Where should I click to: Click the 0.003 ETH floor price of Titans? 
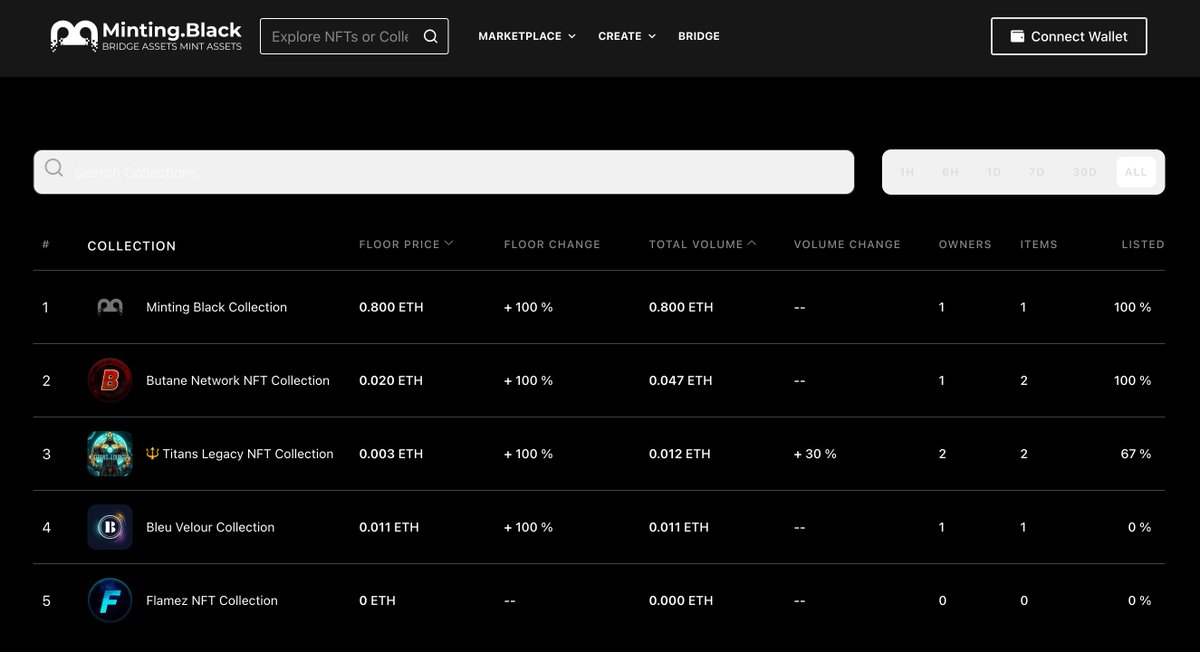click(391, 454)
